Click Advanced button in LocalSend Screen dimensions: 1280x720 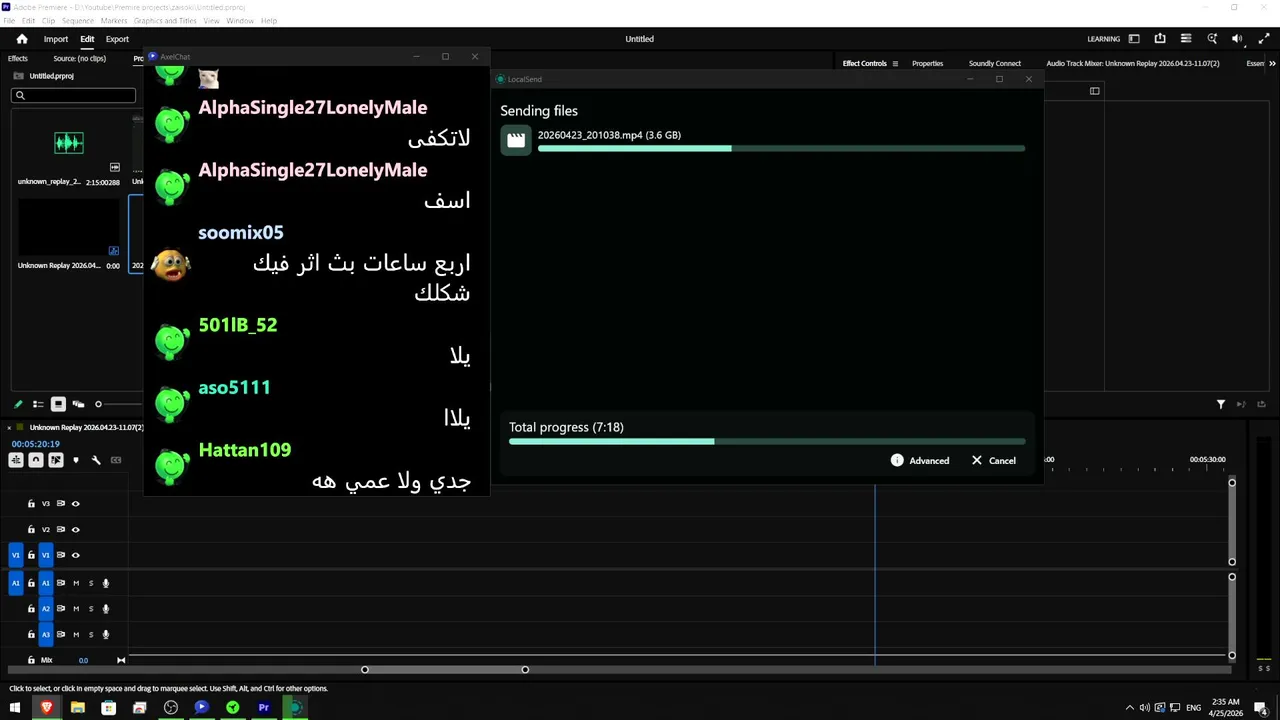(920, 461)
